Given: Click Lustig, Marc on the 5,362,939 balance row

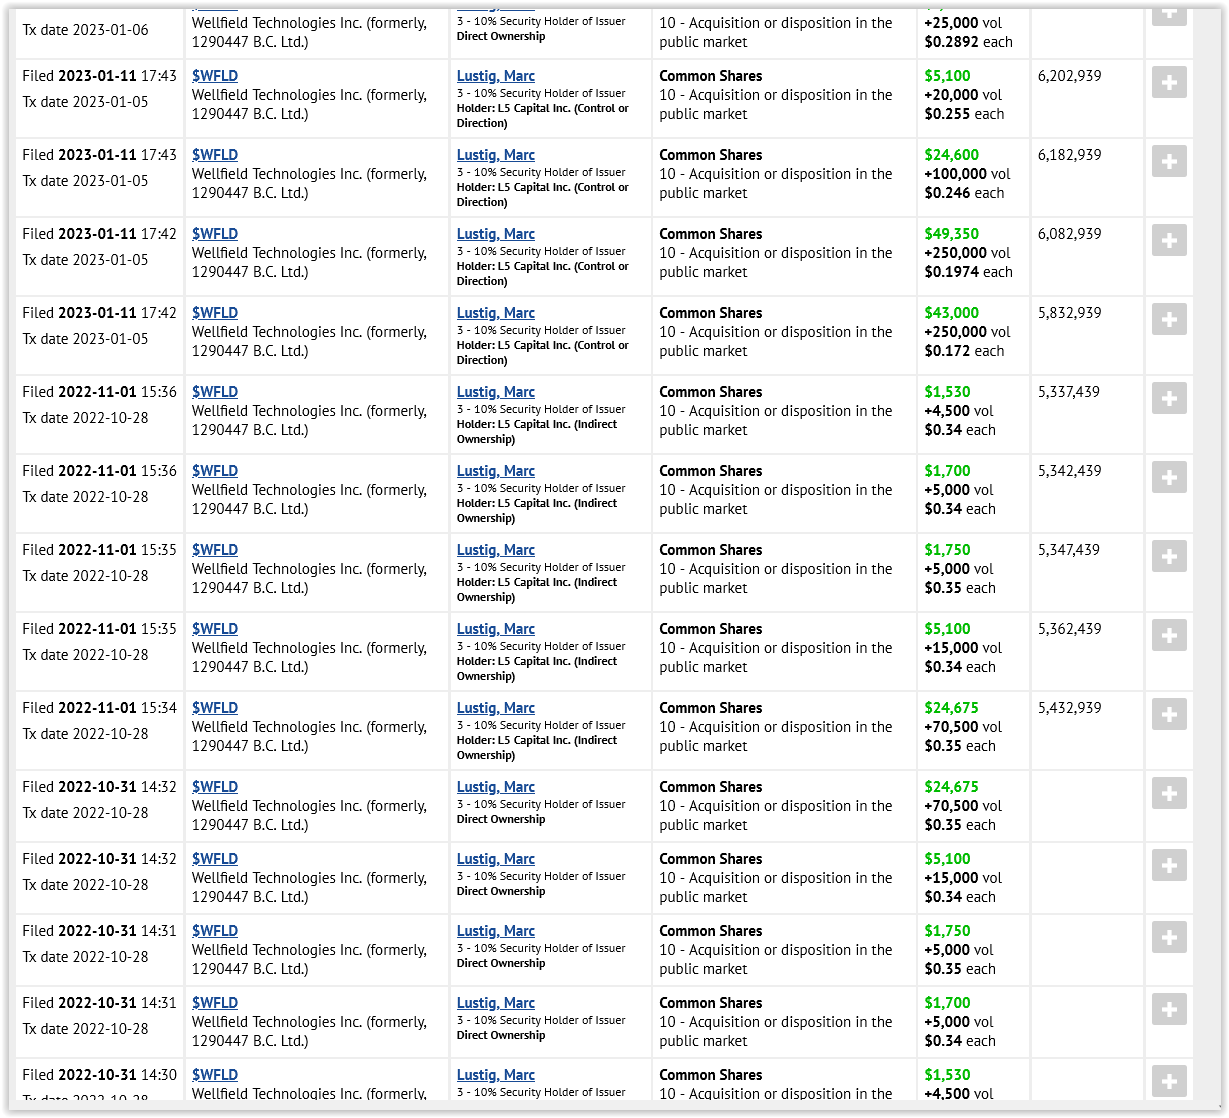Looking at the screenshot, I should [495, 629].
